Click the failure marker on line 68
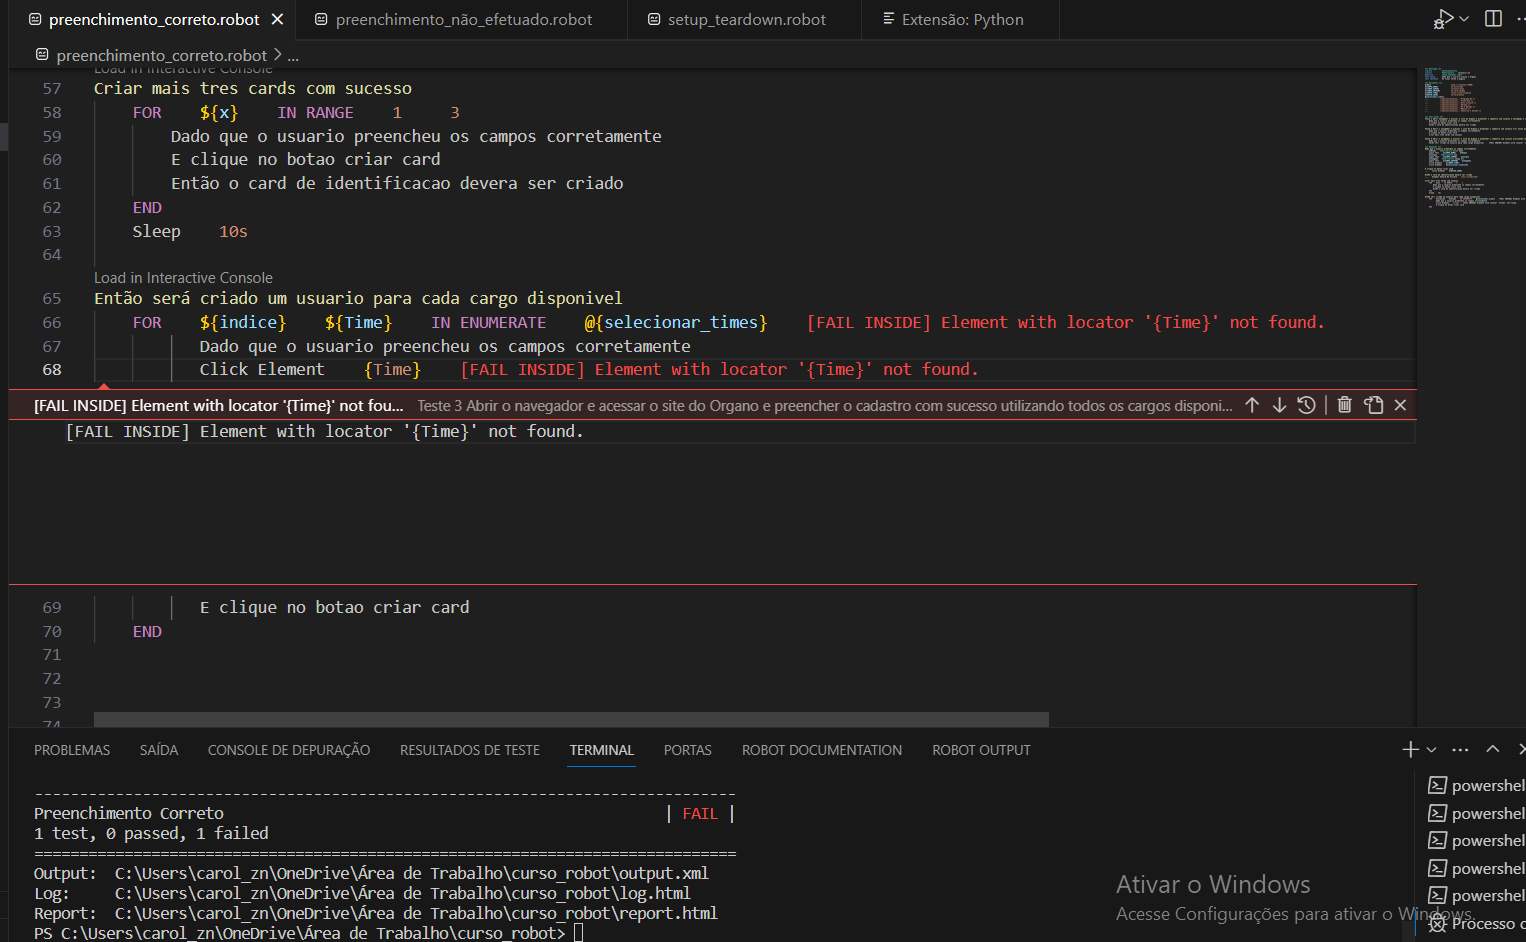 [104, 385]
